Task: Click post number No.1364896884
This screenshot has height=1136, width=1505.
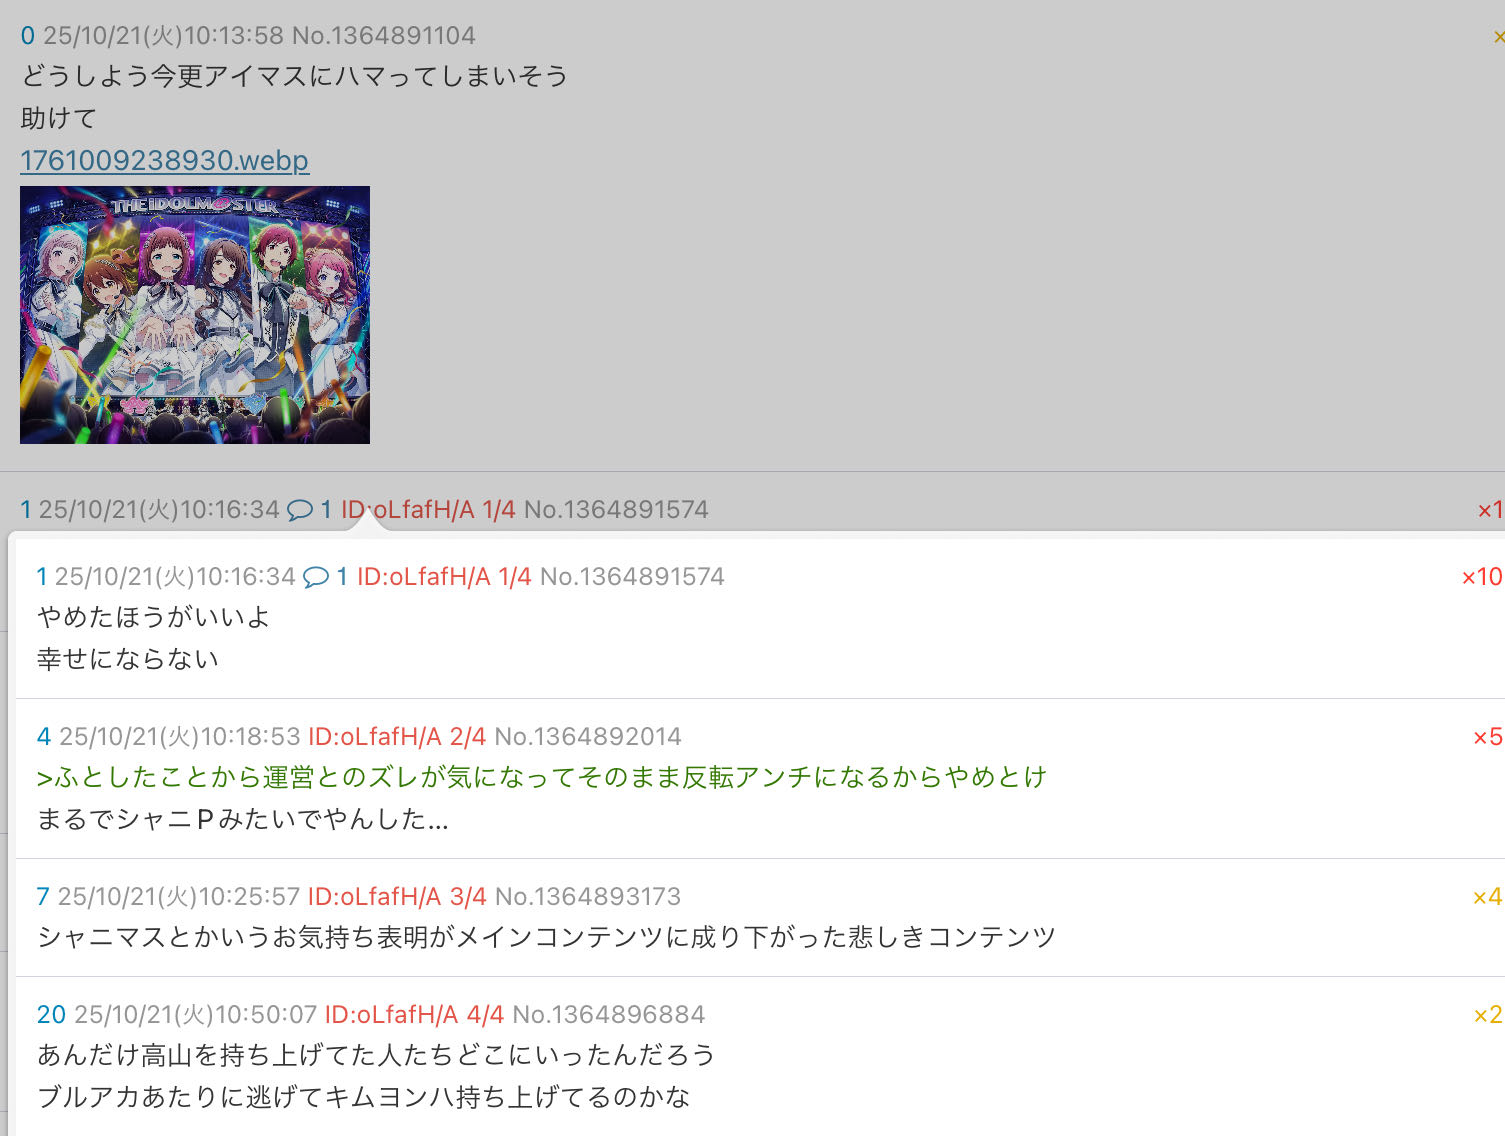Action: point(609,1015)
